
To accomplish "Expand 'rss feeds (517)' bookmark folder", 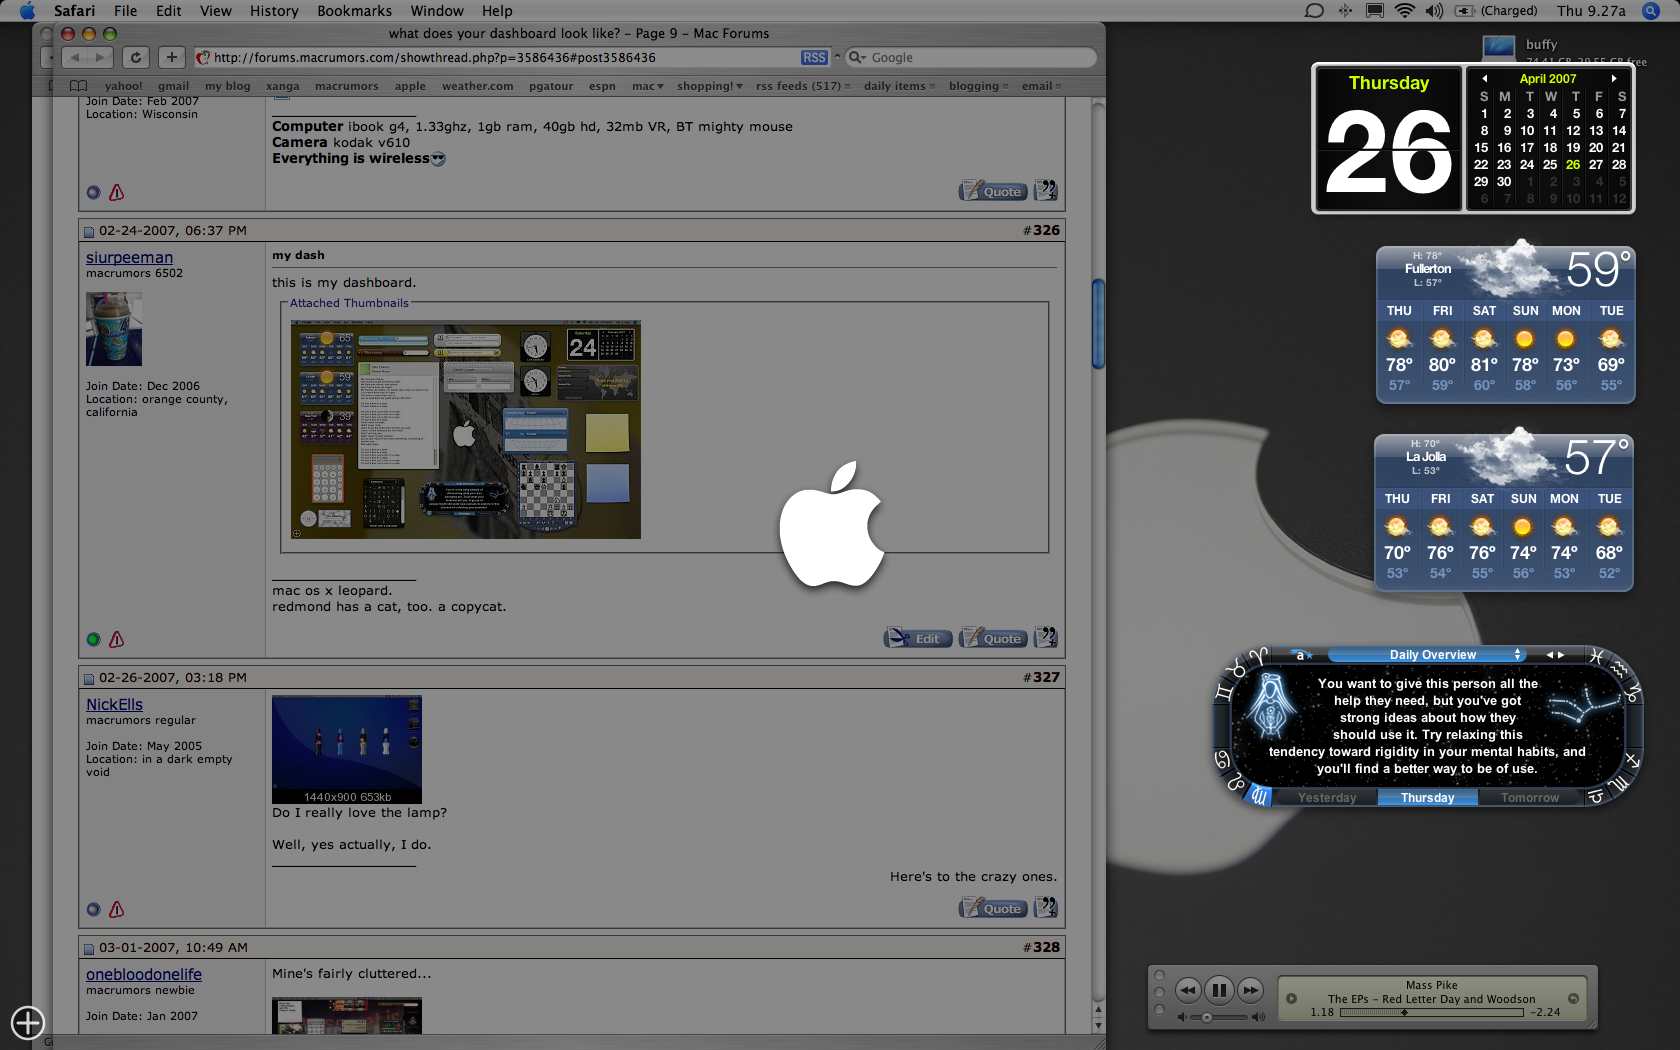I will point(803,86).
